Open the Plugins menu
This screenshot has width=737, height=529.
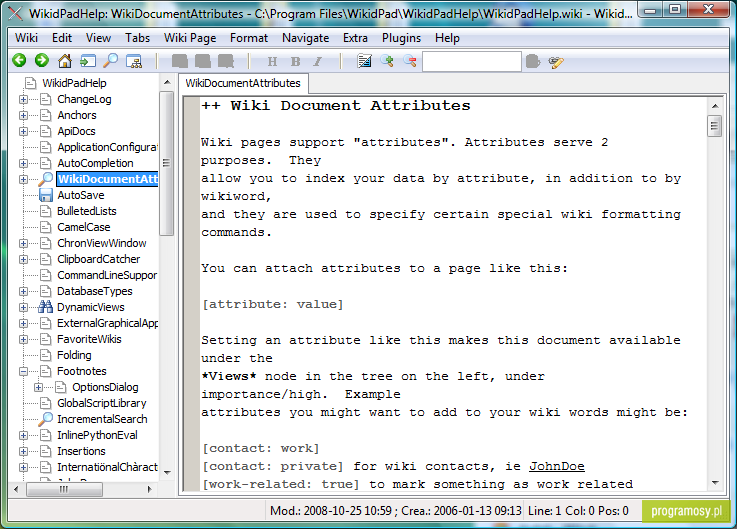(x=401, y=38)
